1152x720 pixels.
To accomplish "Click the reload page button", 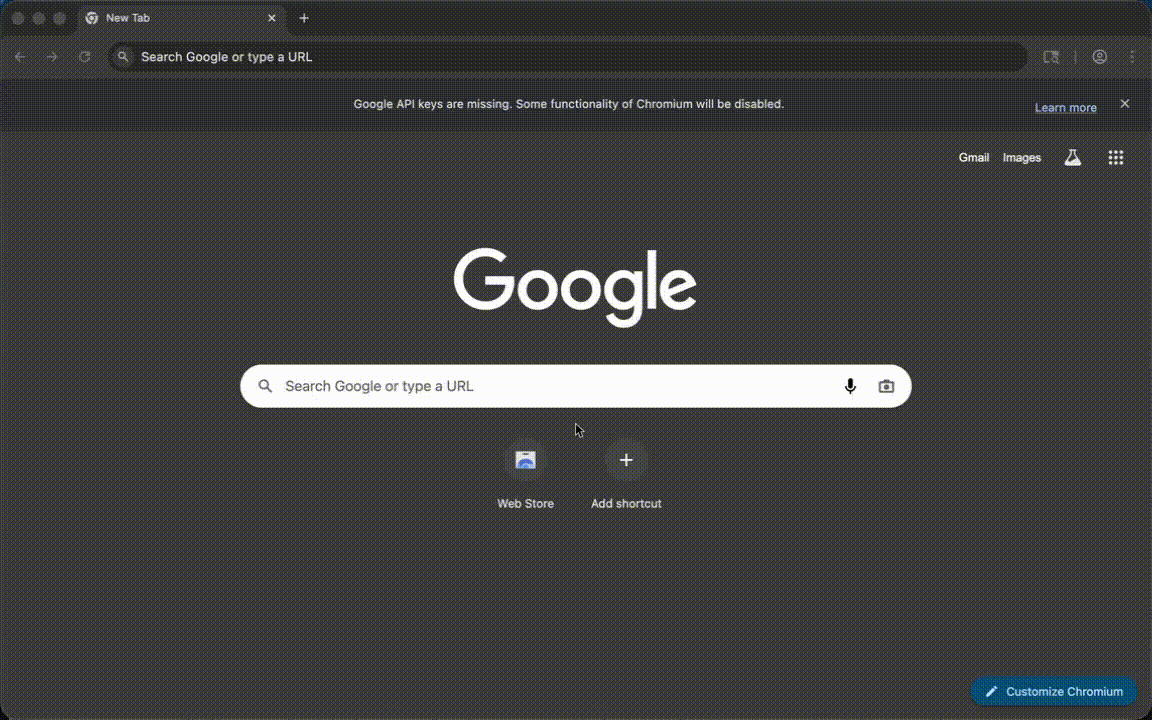I will click(85, 57).
